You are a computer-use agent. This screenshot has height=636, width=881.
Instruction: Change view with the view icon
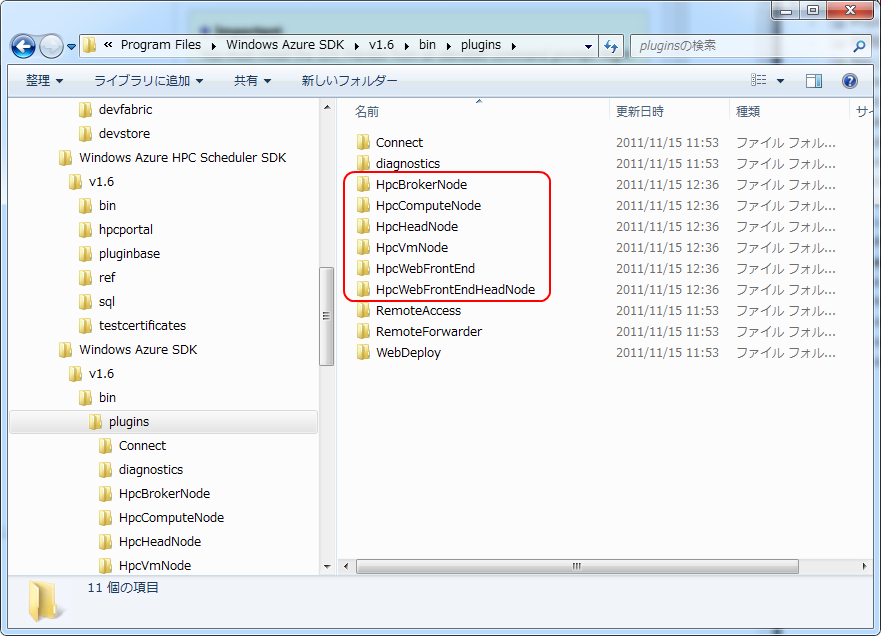pyautogui.click(x=759, y=80)
